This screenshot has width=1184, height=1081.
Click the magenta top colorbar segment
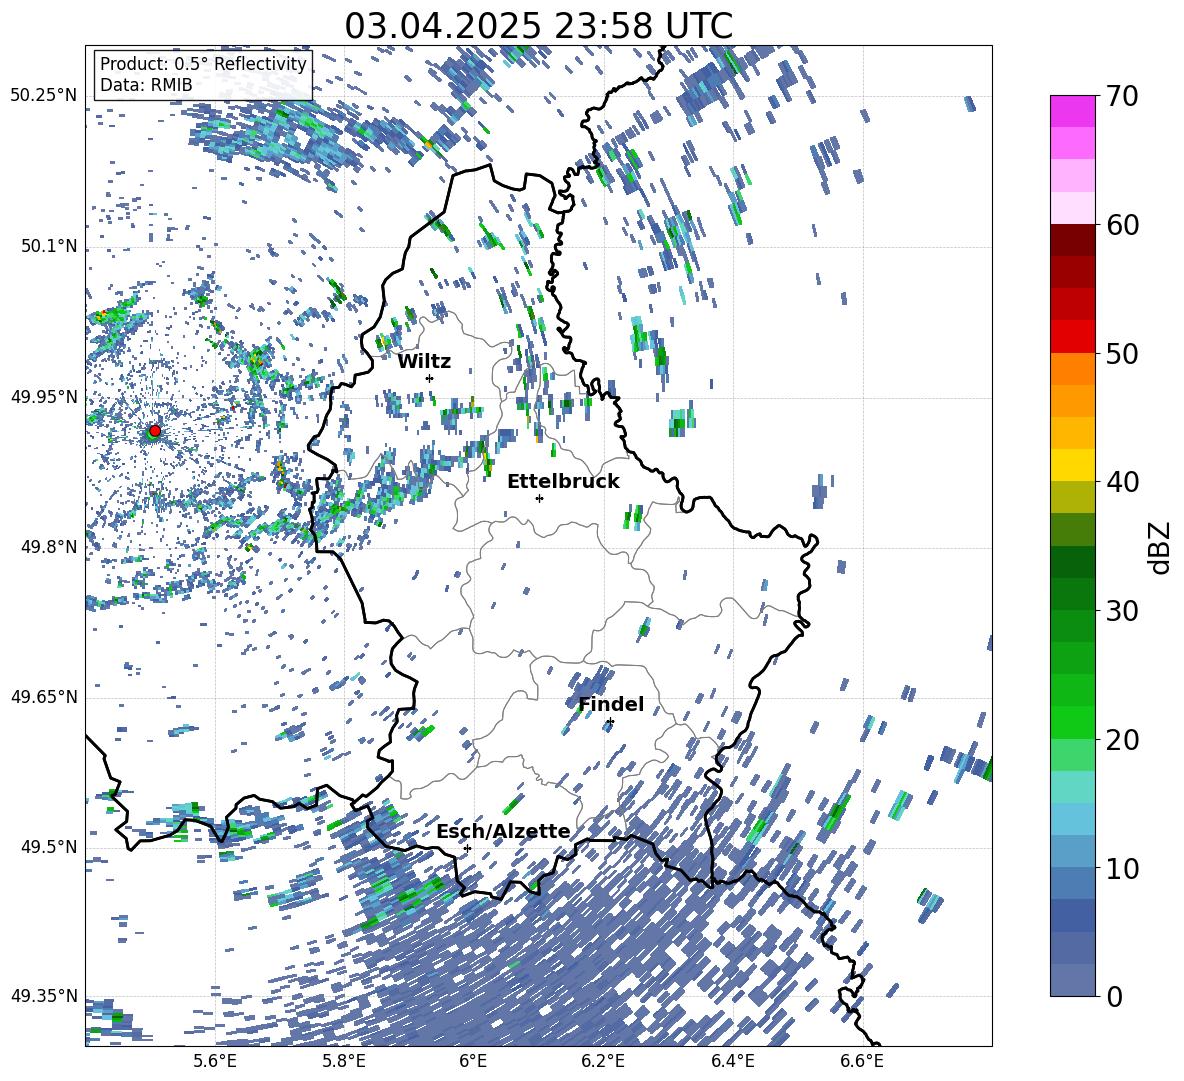[1072, 111]
